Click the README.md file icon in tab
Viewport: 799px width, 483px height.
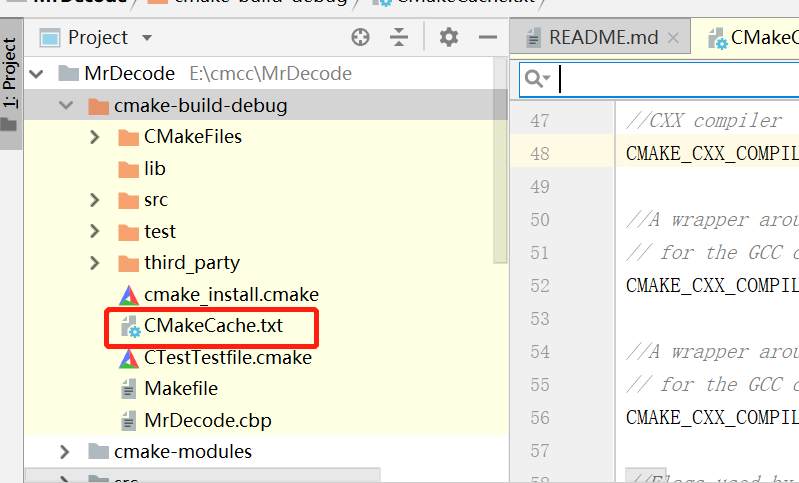pyautogui.click(x=533, y=38)
